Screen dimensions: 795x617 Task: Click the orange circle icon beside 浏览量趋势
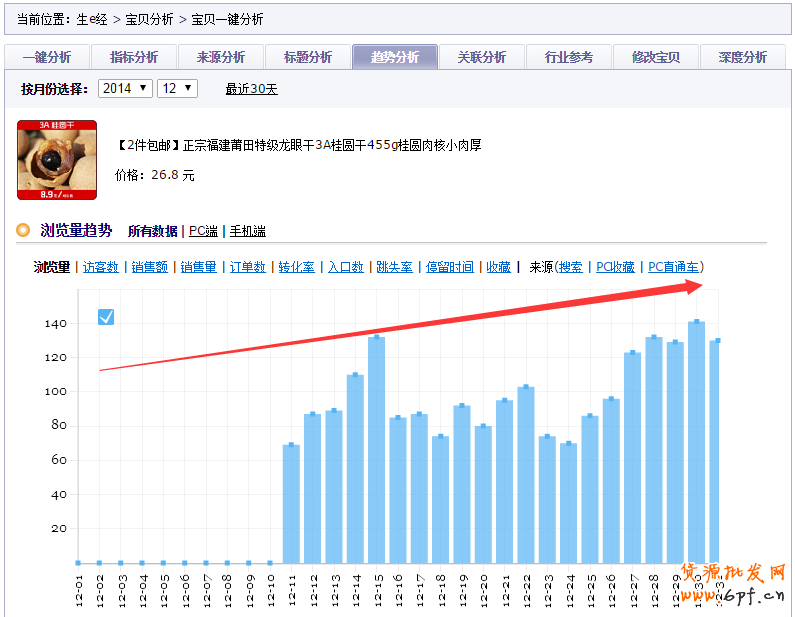(x=23, y=231)
